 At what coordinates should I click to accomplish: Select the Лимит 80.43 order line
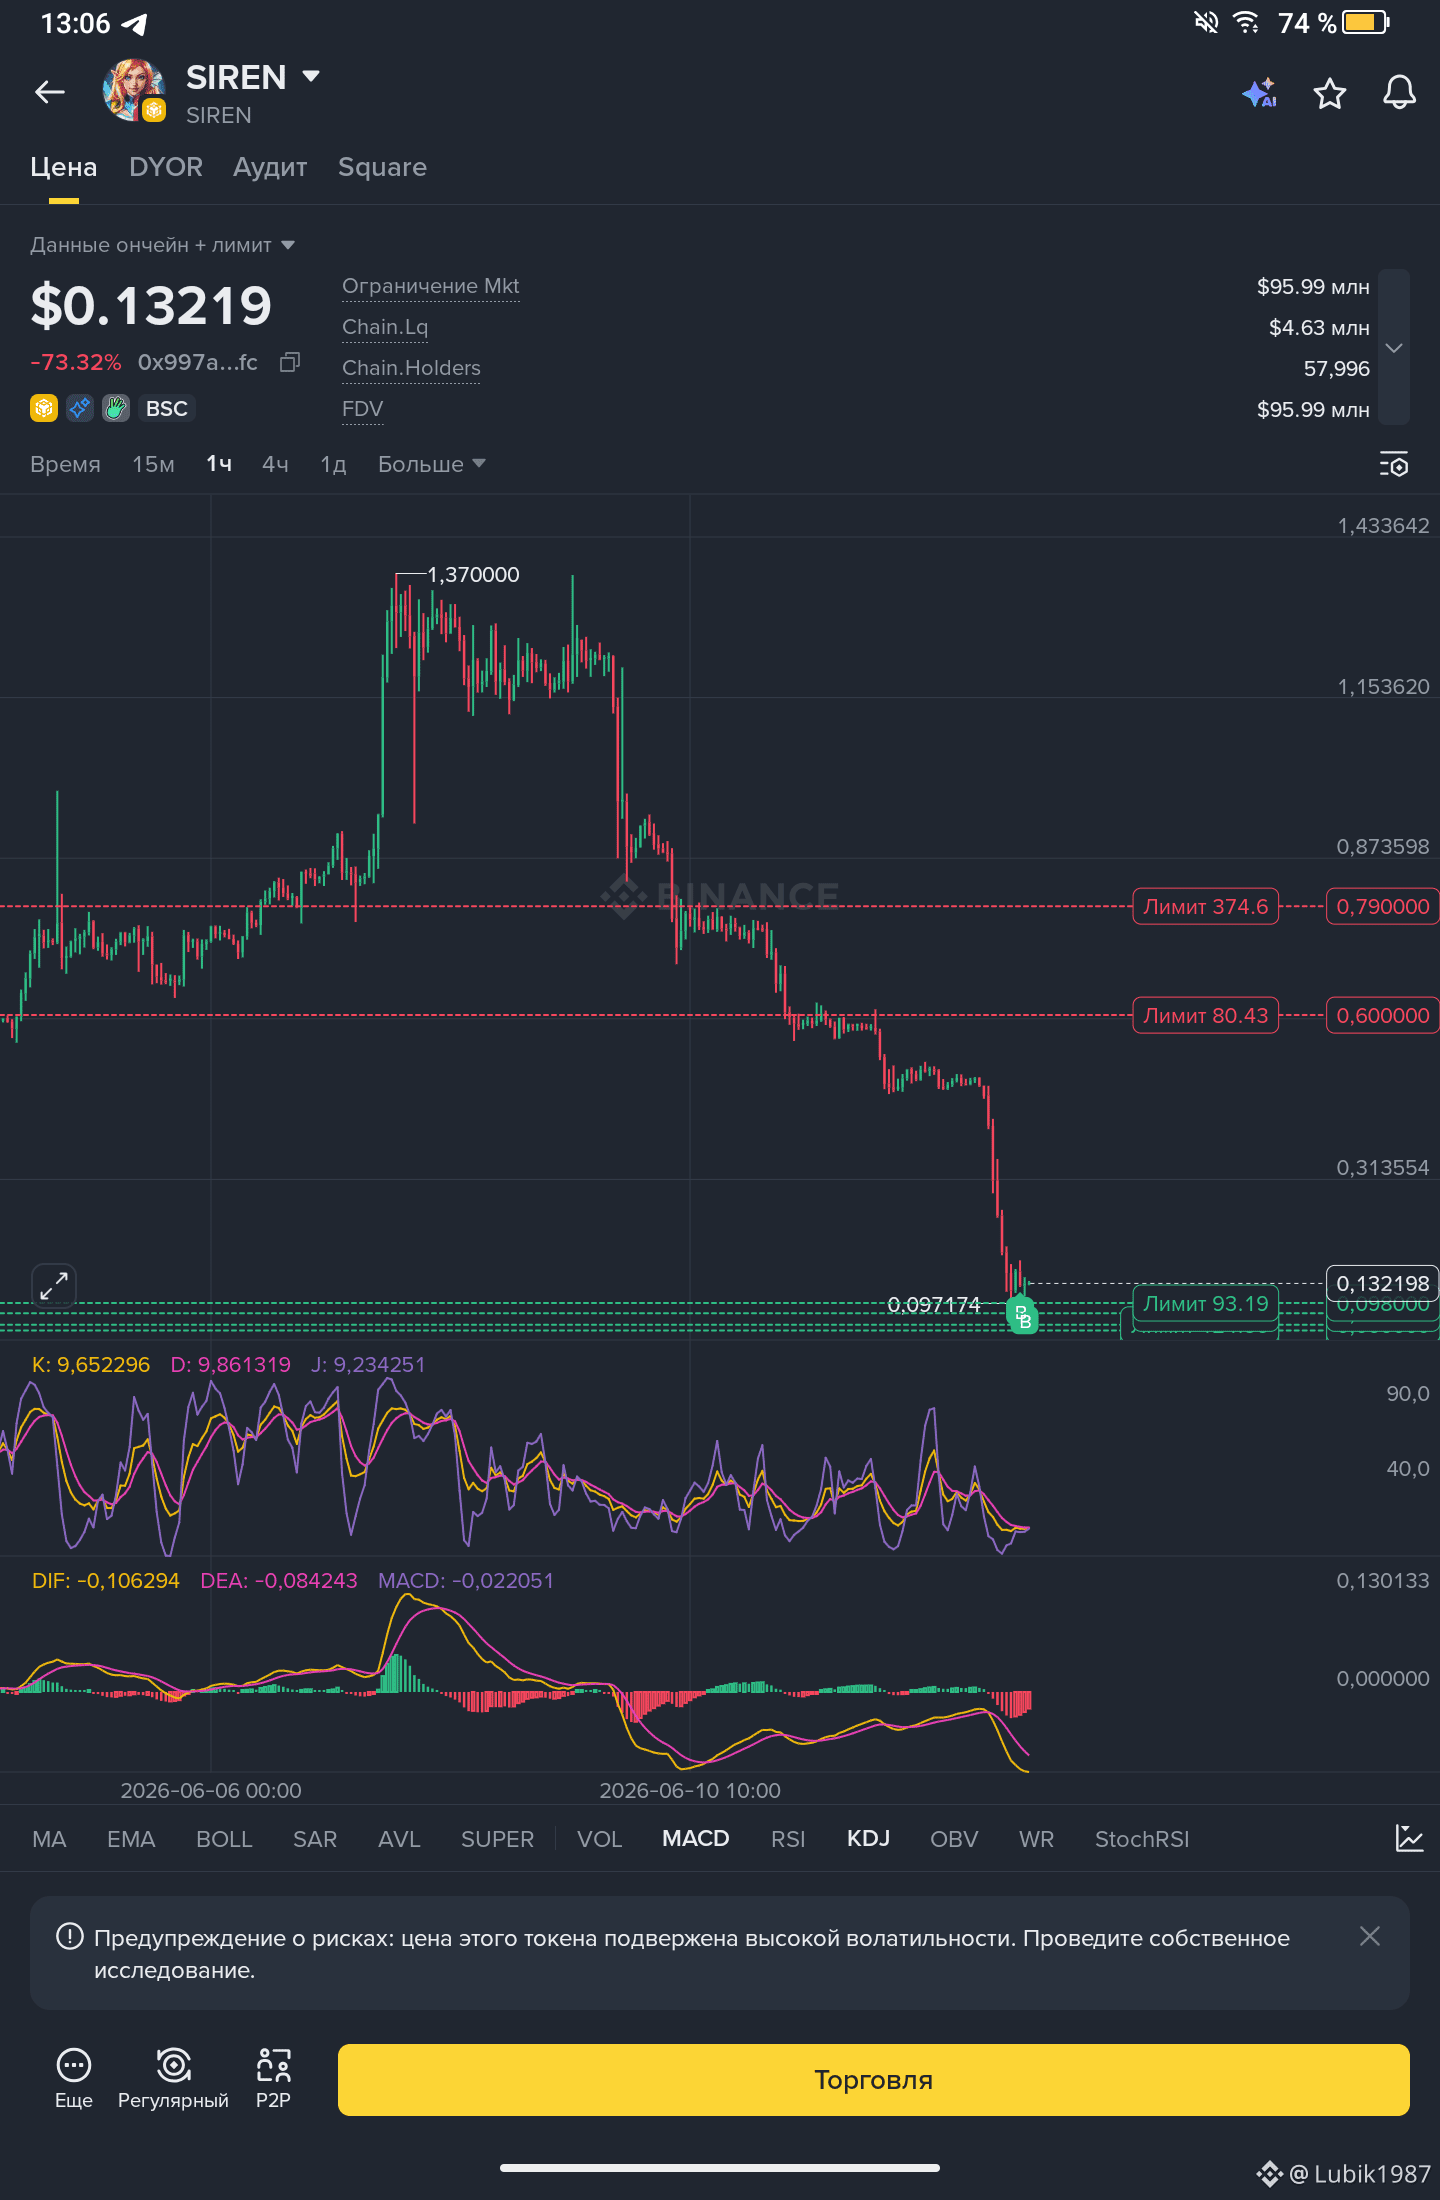point(1205,1016)
